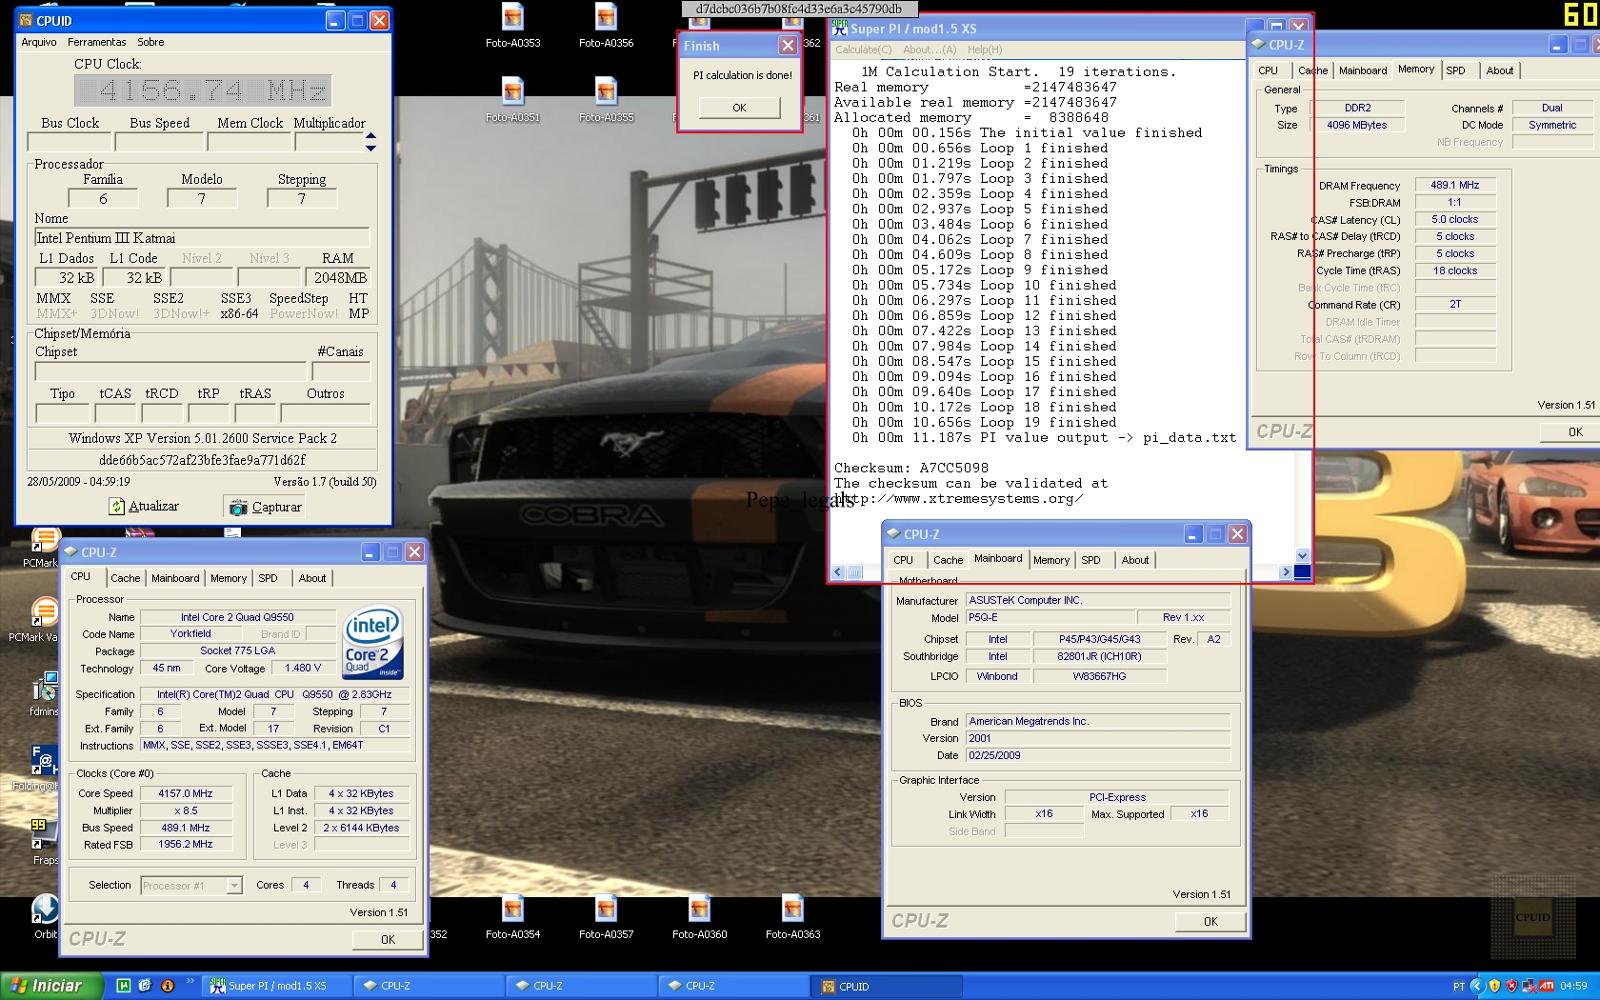This screenshot has height=1000, width=1600.
Task: Click OK in the mainboard CPU-Z window
Action: [1211, 921]
